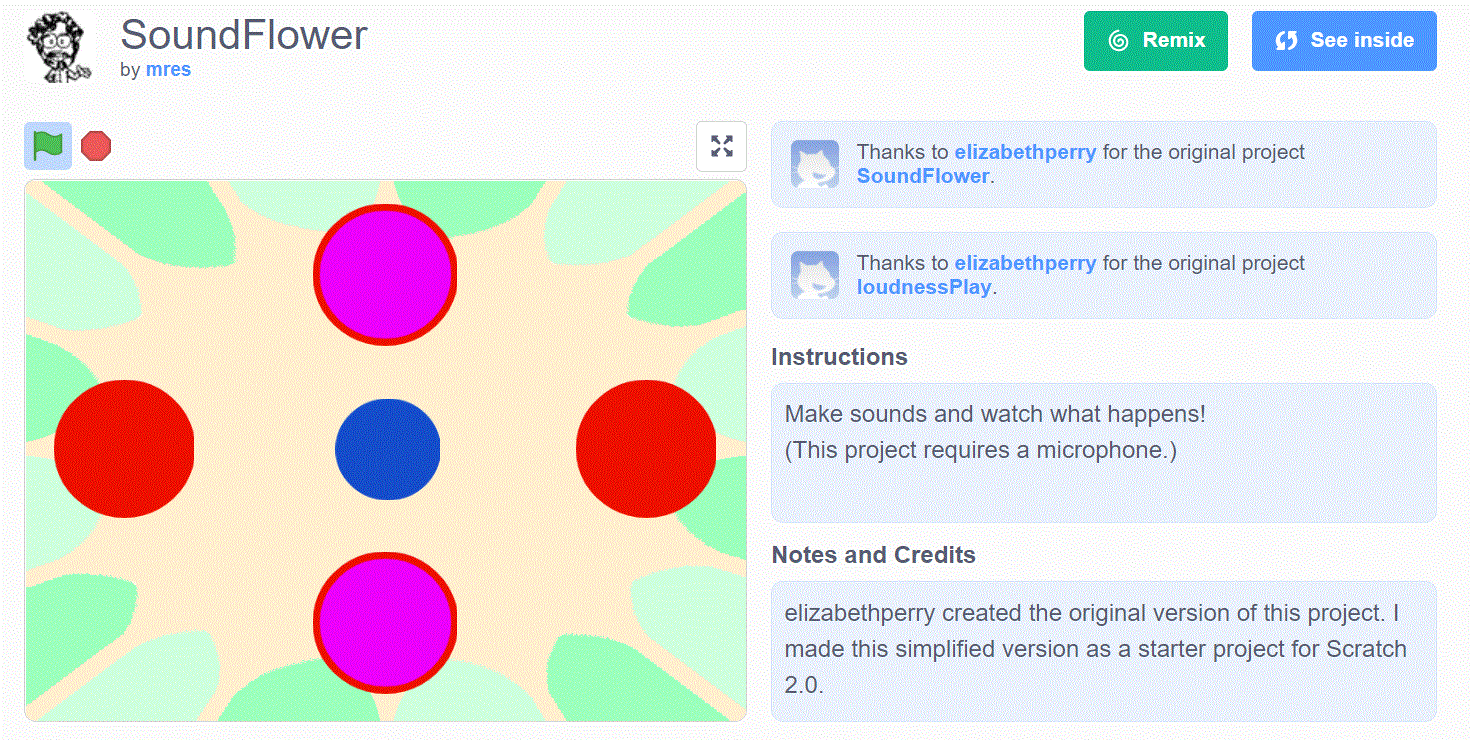Click the blue circle in the stage center
Screen dimensions: 1472x740
pos(387,449)
